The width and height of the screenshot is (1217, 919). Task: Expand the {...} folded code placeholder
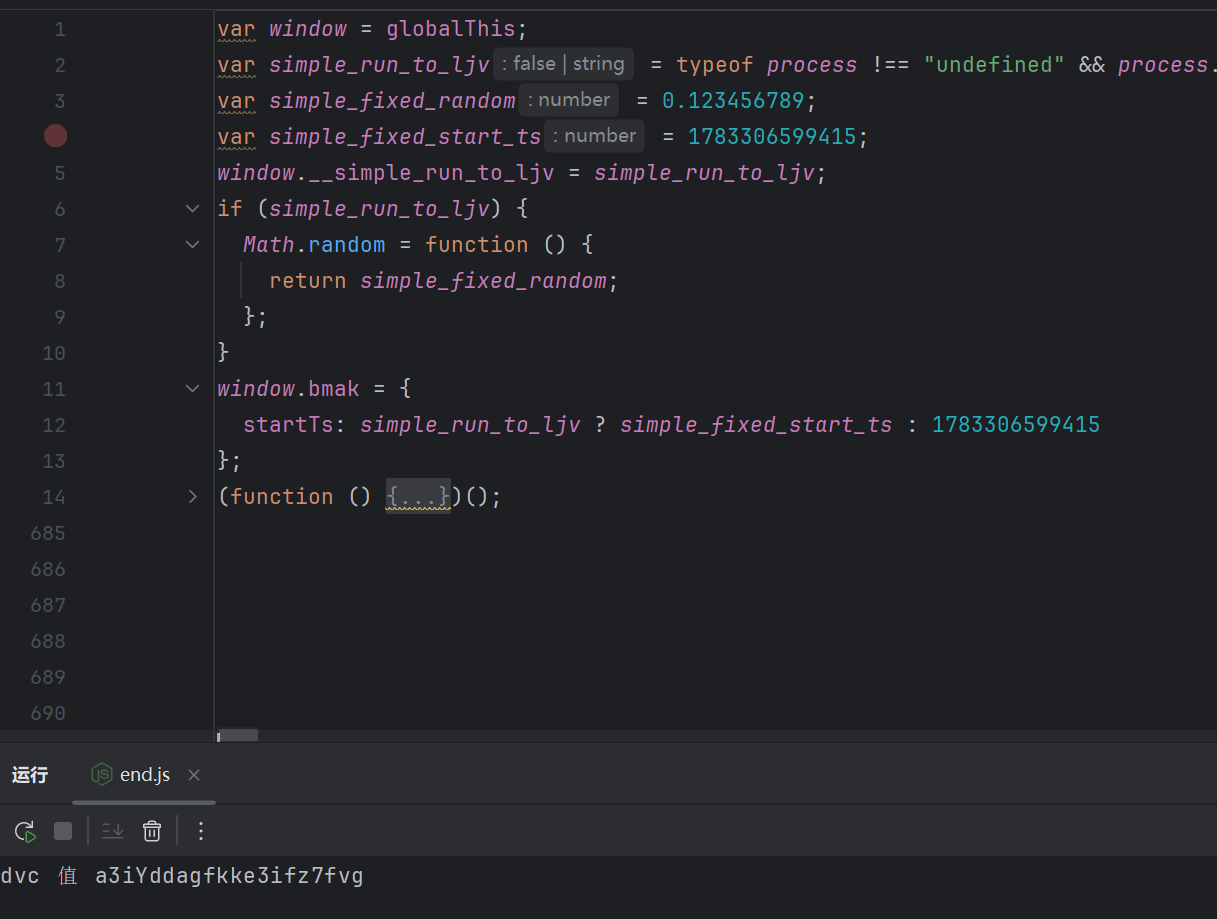419,496
